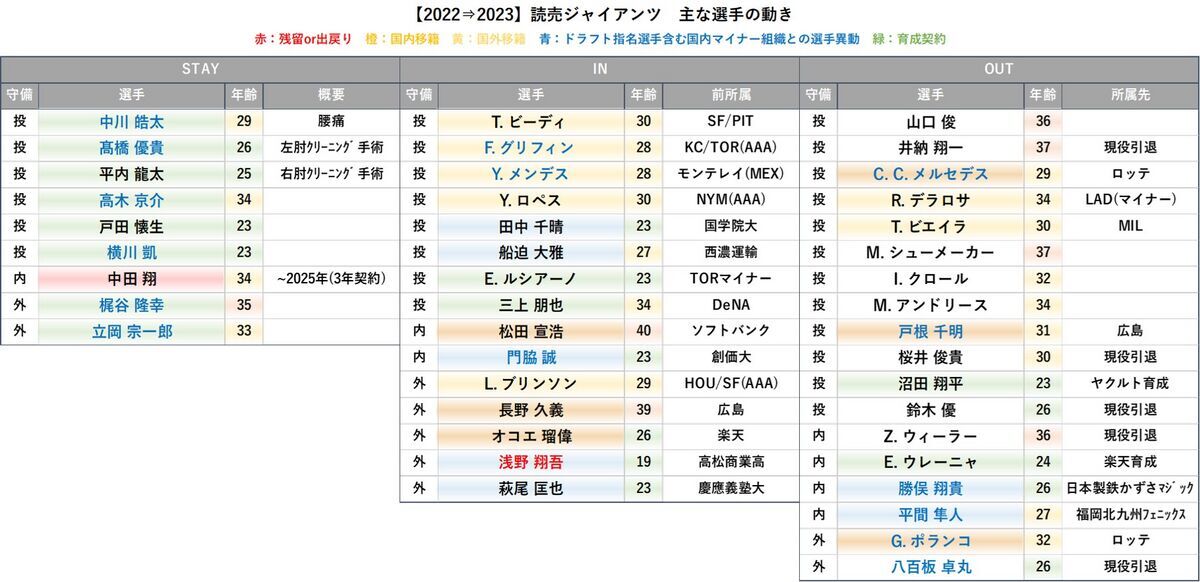Click the 前所属 column header
The height and width of the screenshot is (582, 1200).
[729, 95]
